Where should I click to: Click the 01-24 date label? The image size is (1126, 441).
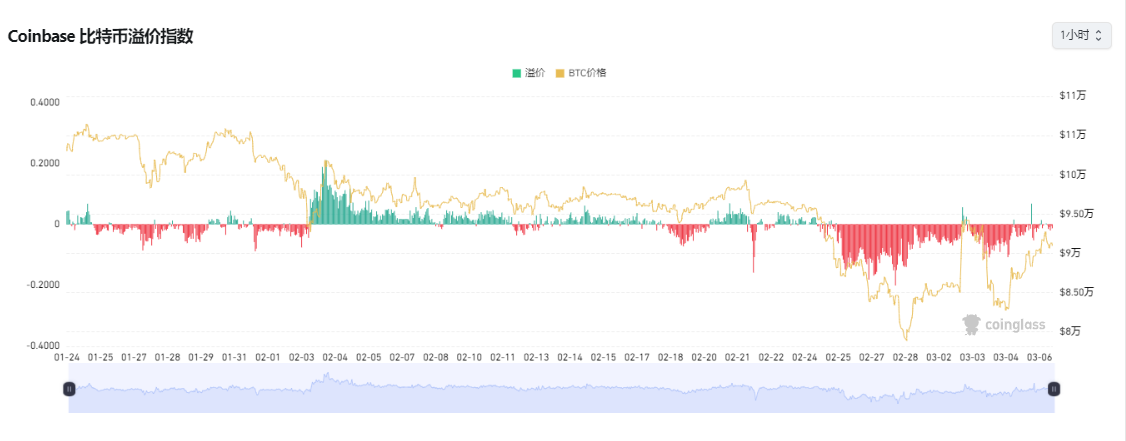(x=67, y=357)
